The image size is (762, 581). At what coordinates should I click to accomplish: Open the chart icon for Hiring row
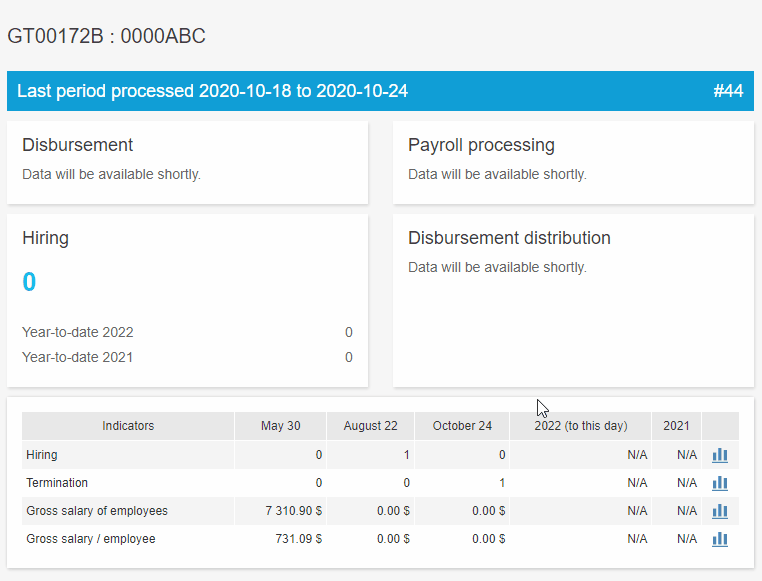[720, 455]
